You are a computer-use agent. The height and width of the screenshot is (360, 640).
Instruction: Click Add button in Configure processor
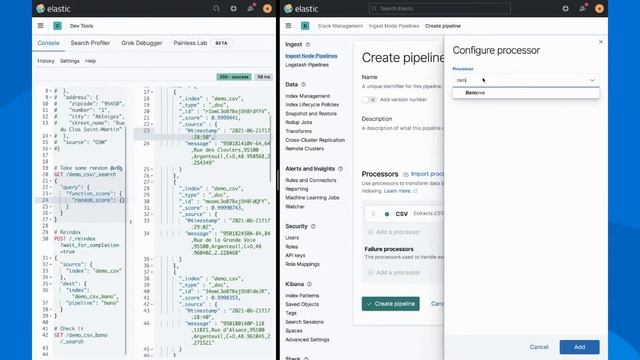point(580,347)
